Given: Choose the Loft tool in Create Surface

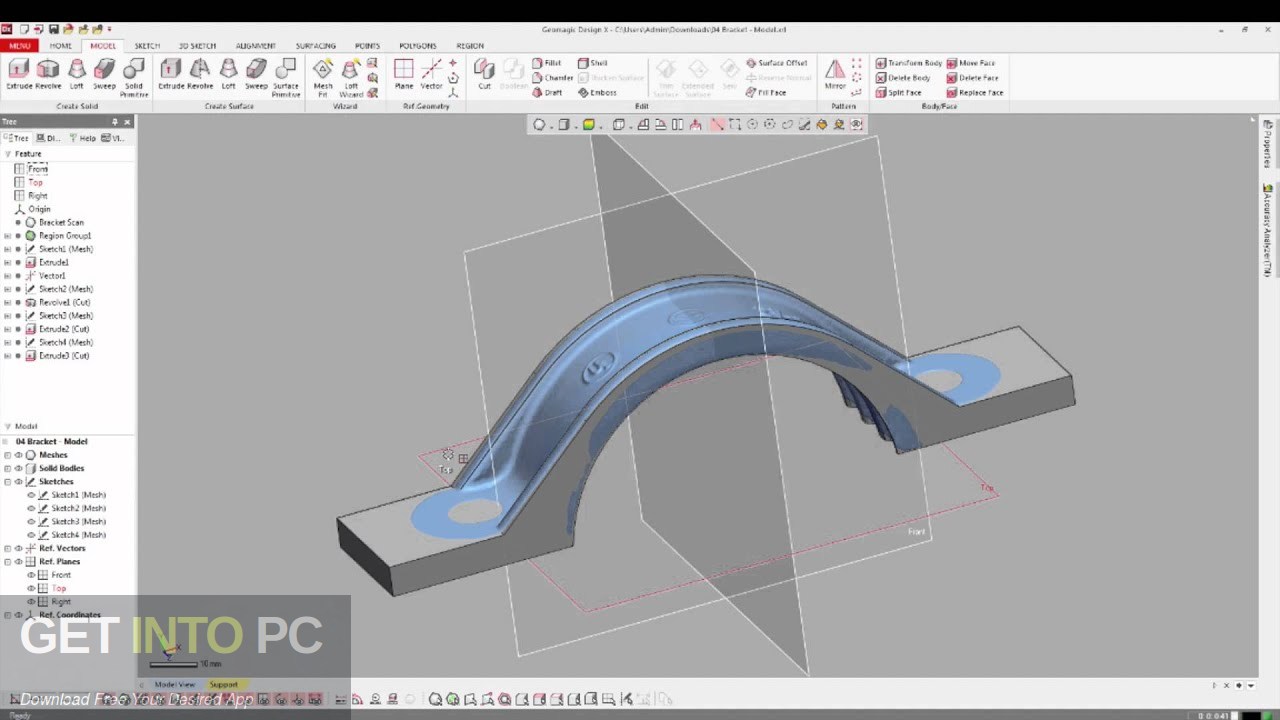Looking at the screenshot, I should pos(228,74).
